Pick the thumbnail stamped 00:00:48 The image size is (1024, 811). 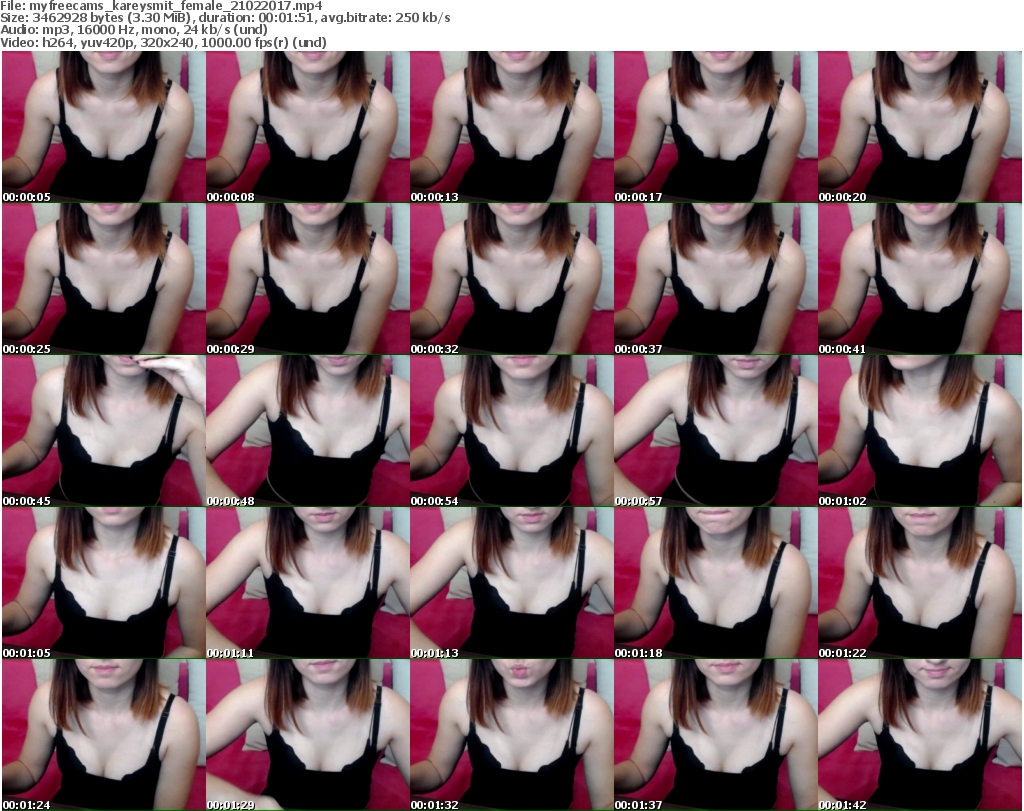308,431
